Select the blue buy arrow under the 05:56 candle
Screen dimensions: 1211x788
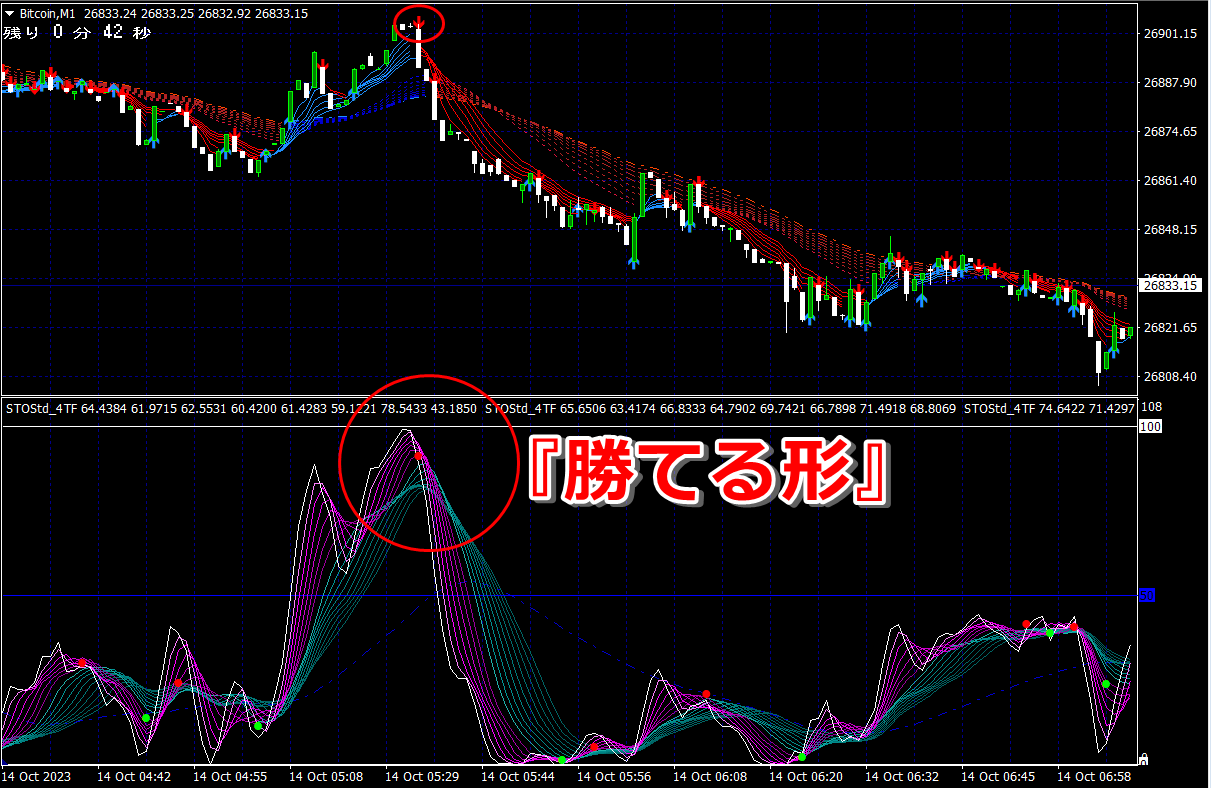click(x=633, y=263)
